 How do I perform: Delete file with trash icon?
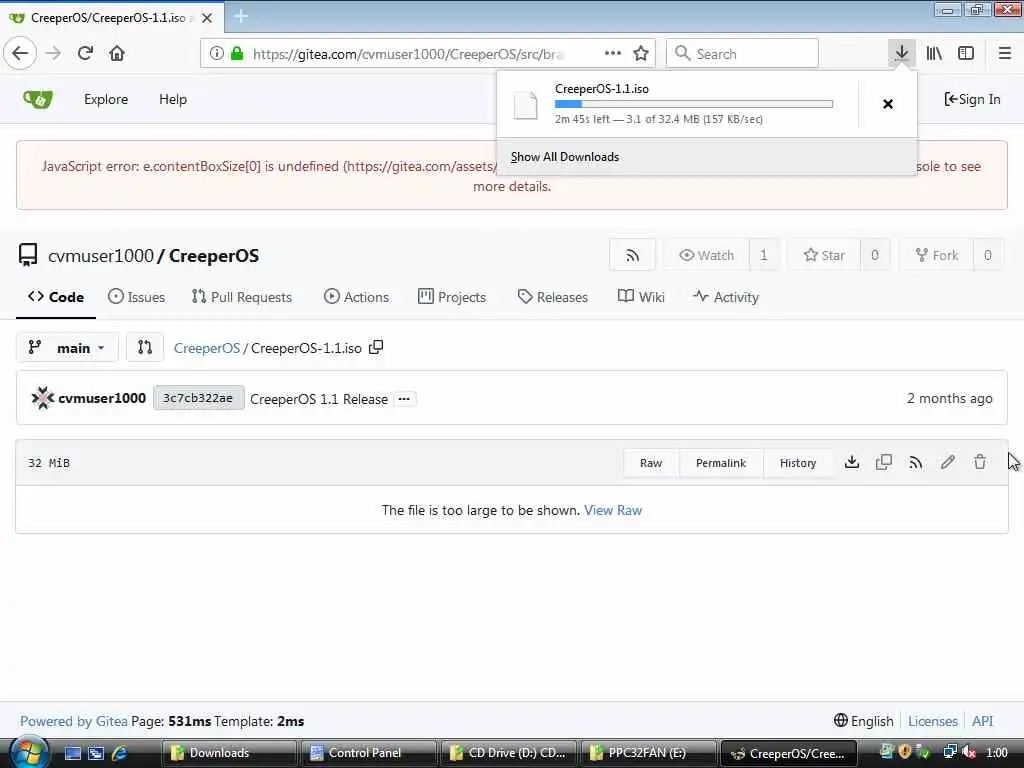[980, 462]
